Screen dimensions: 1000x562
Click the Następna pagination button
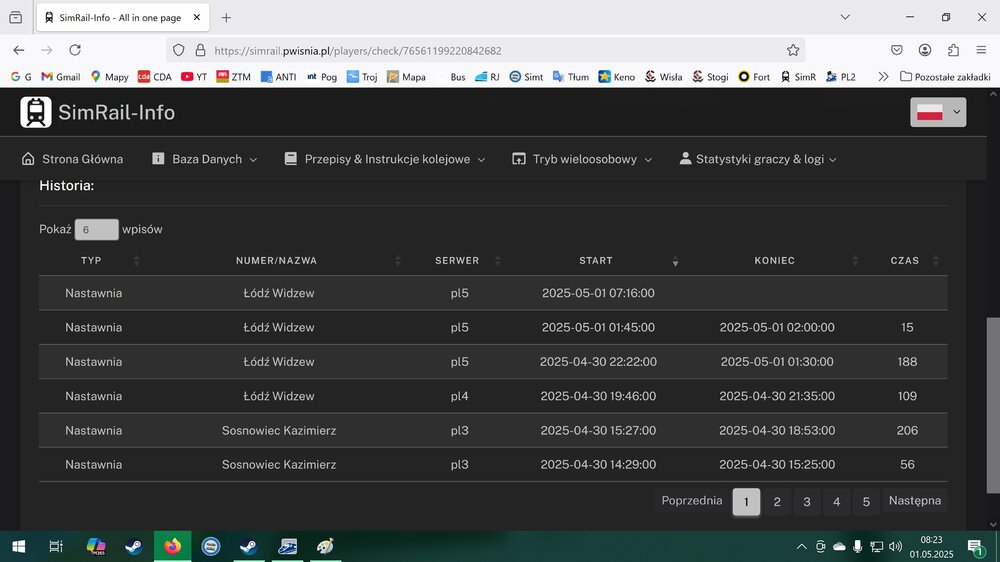coord(914,501)
